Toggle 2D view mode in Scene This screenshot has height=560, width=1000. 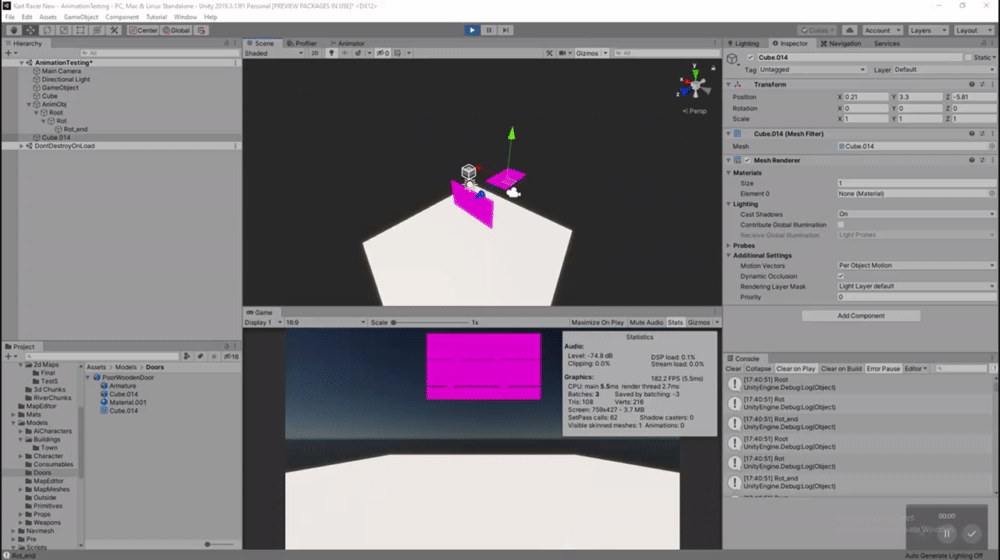[314, 53]
